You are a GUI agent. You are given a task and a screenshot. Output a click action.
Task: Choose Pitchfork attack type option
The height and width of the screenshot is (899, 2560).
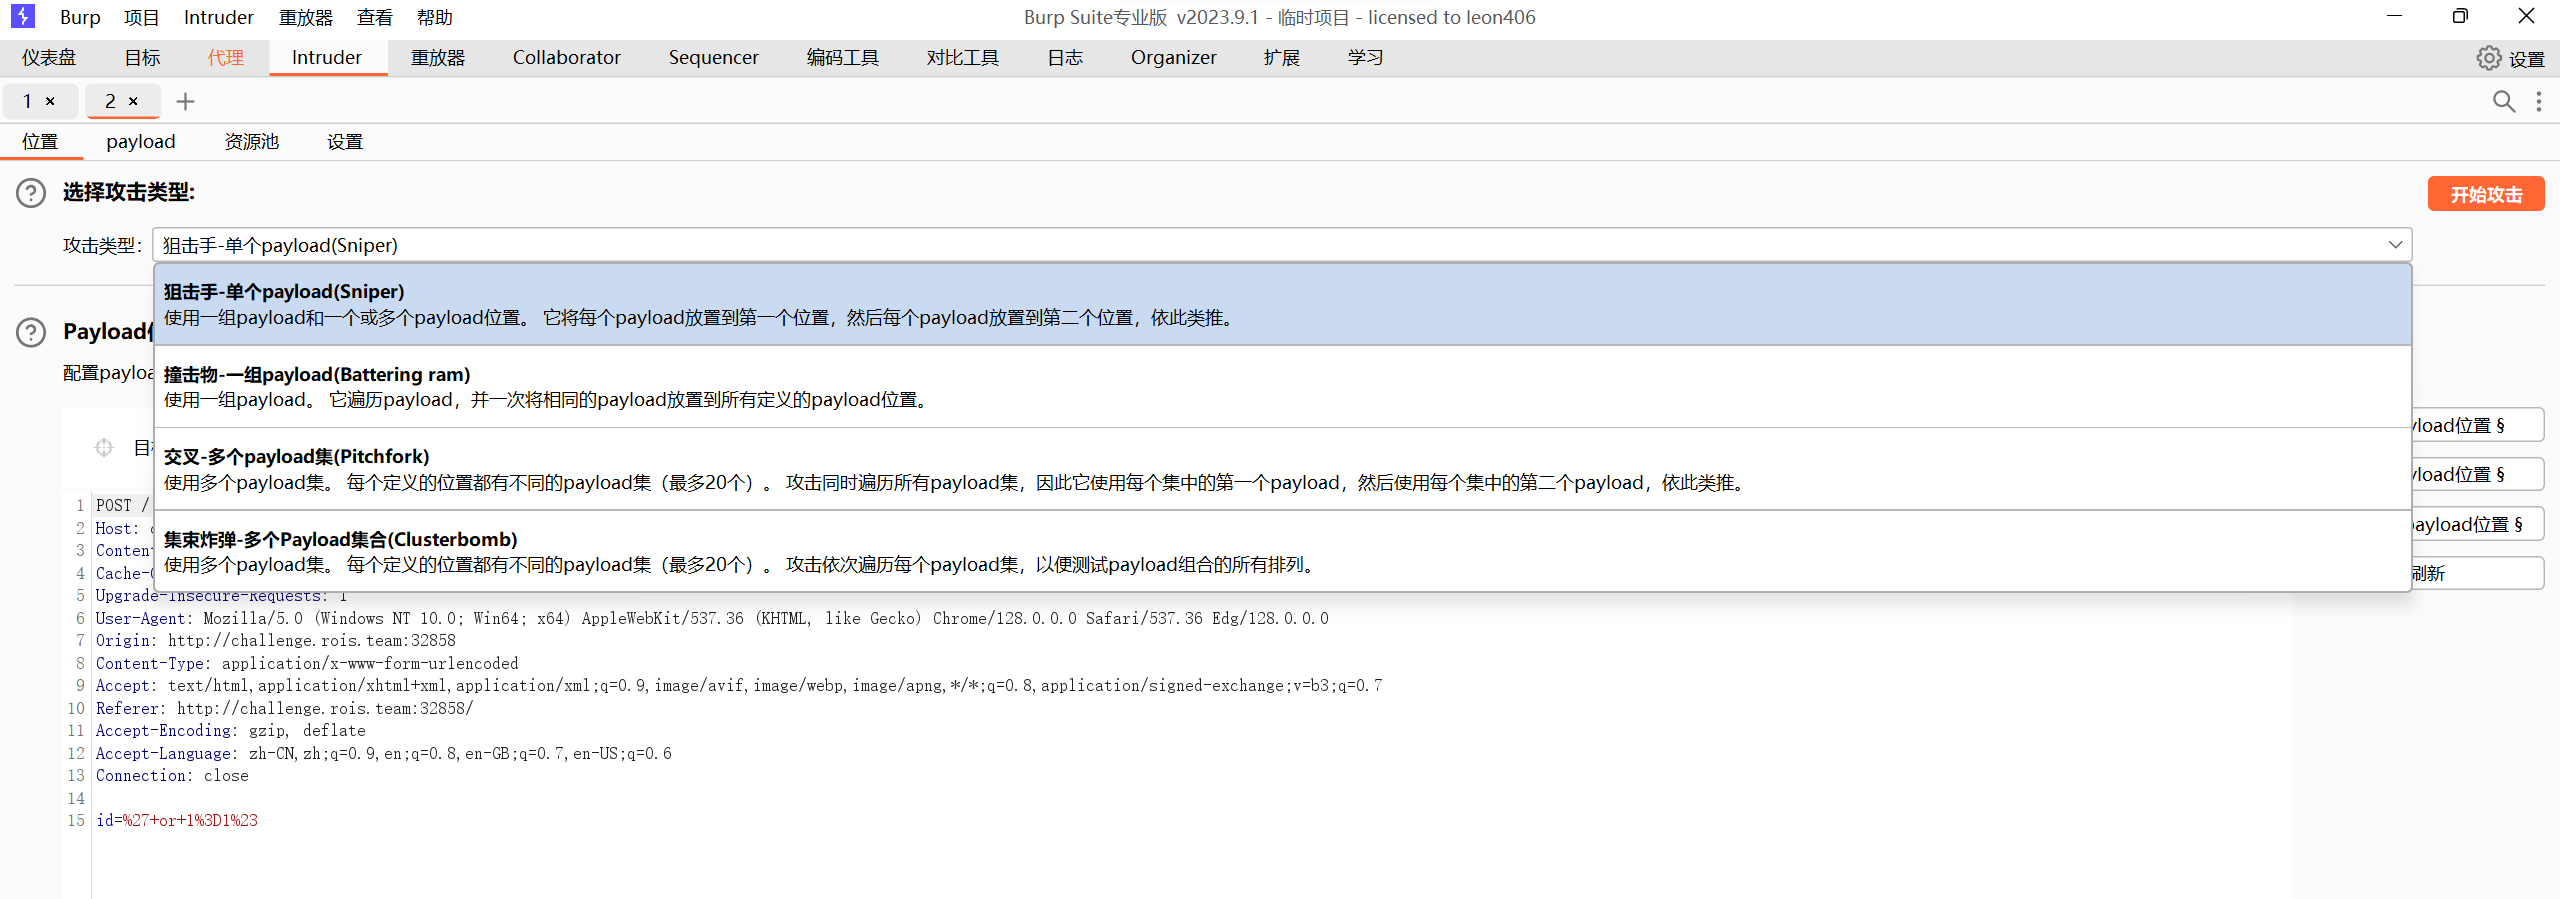pyautogui.click(x=1283, y=469)
